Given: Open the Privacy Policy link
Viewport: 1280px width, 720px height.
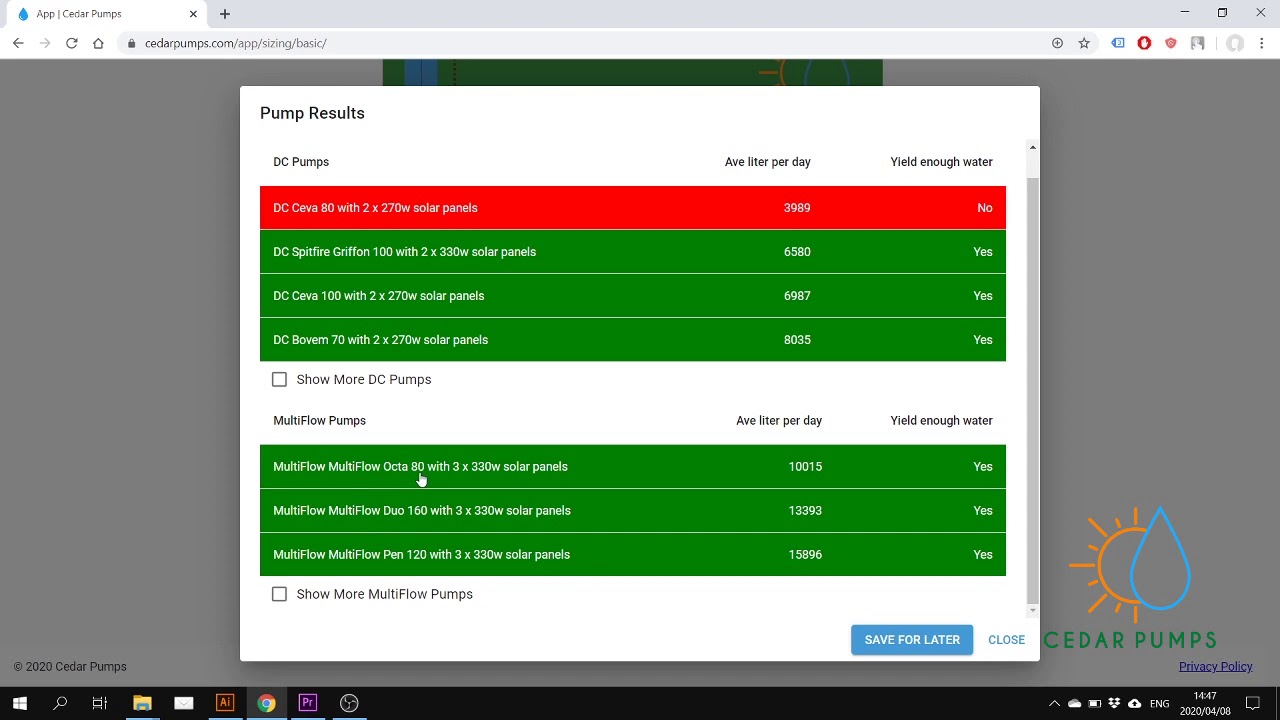Looking at the screenshot, I should coord(1215,666).
